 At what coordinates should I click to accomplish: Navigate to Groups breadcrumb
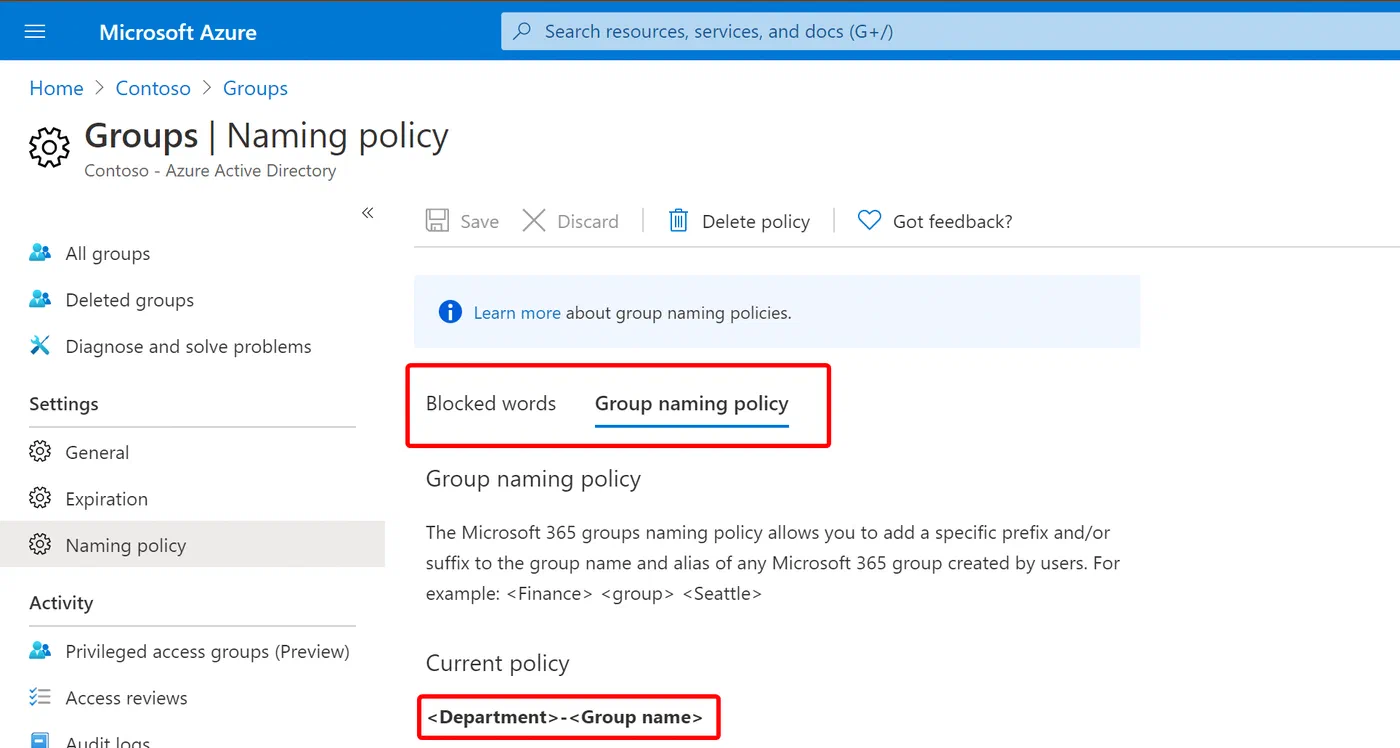255,88
